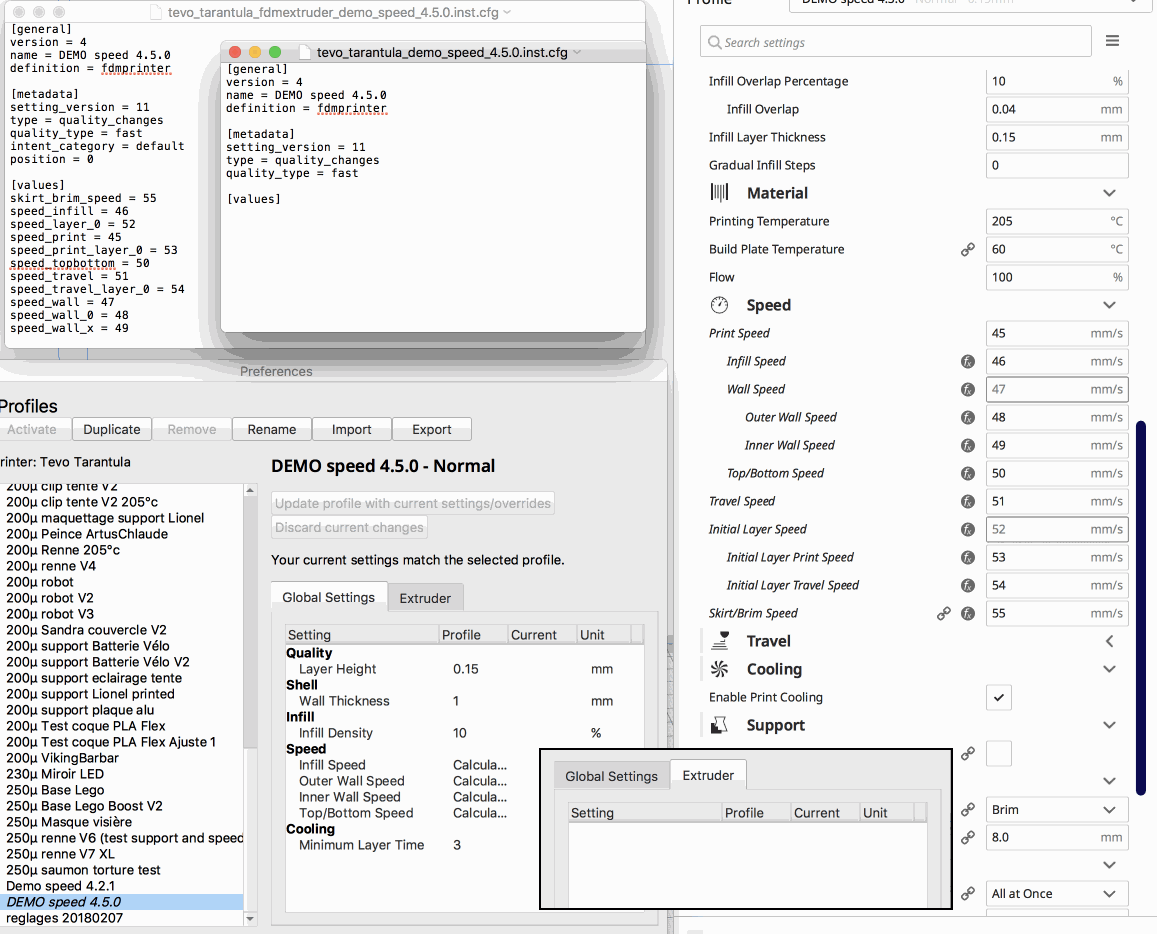Click the link icon next to Brim dropdown
The image size is (1157, 934).
click(967, 810)
